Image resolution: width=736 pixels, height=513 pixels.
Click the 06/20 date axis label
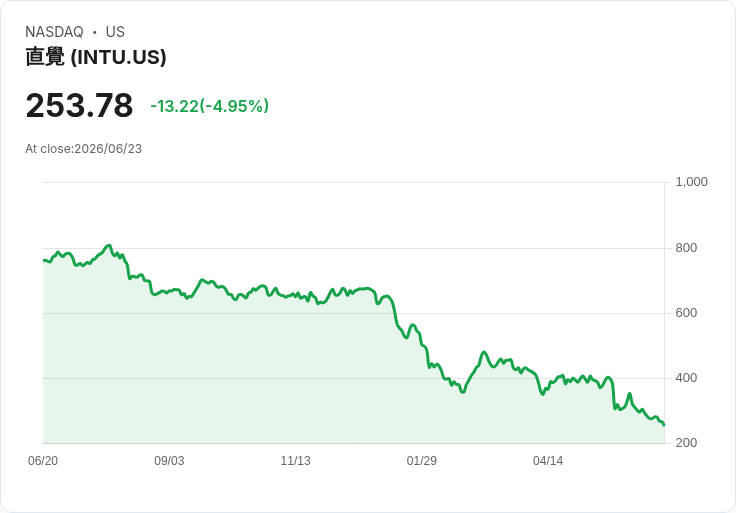[43, 461]
